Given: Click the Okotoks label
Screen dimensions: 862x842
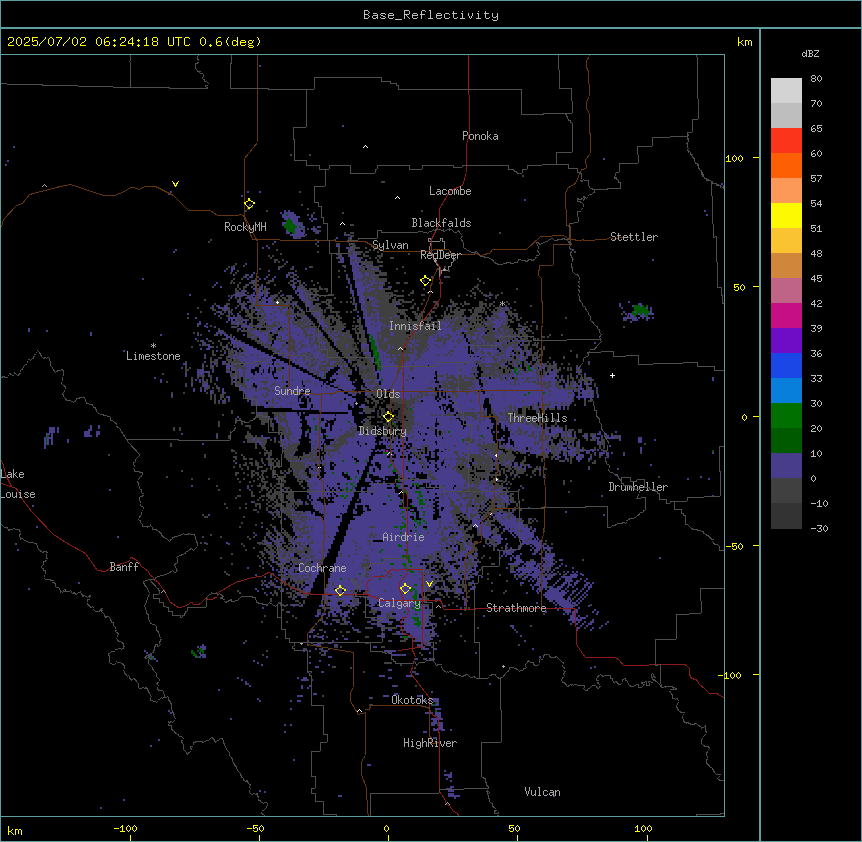Looking at the screenshot, I should click(412, 700).
